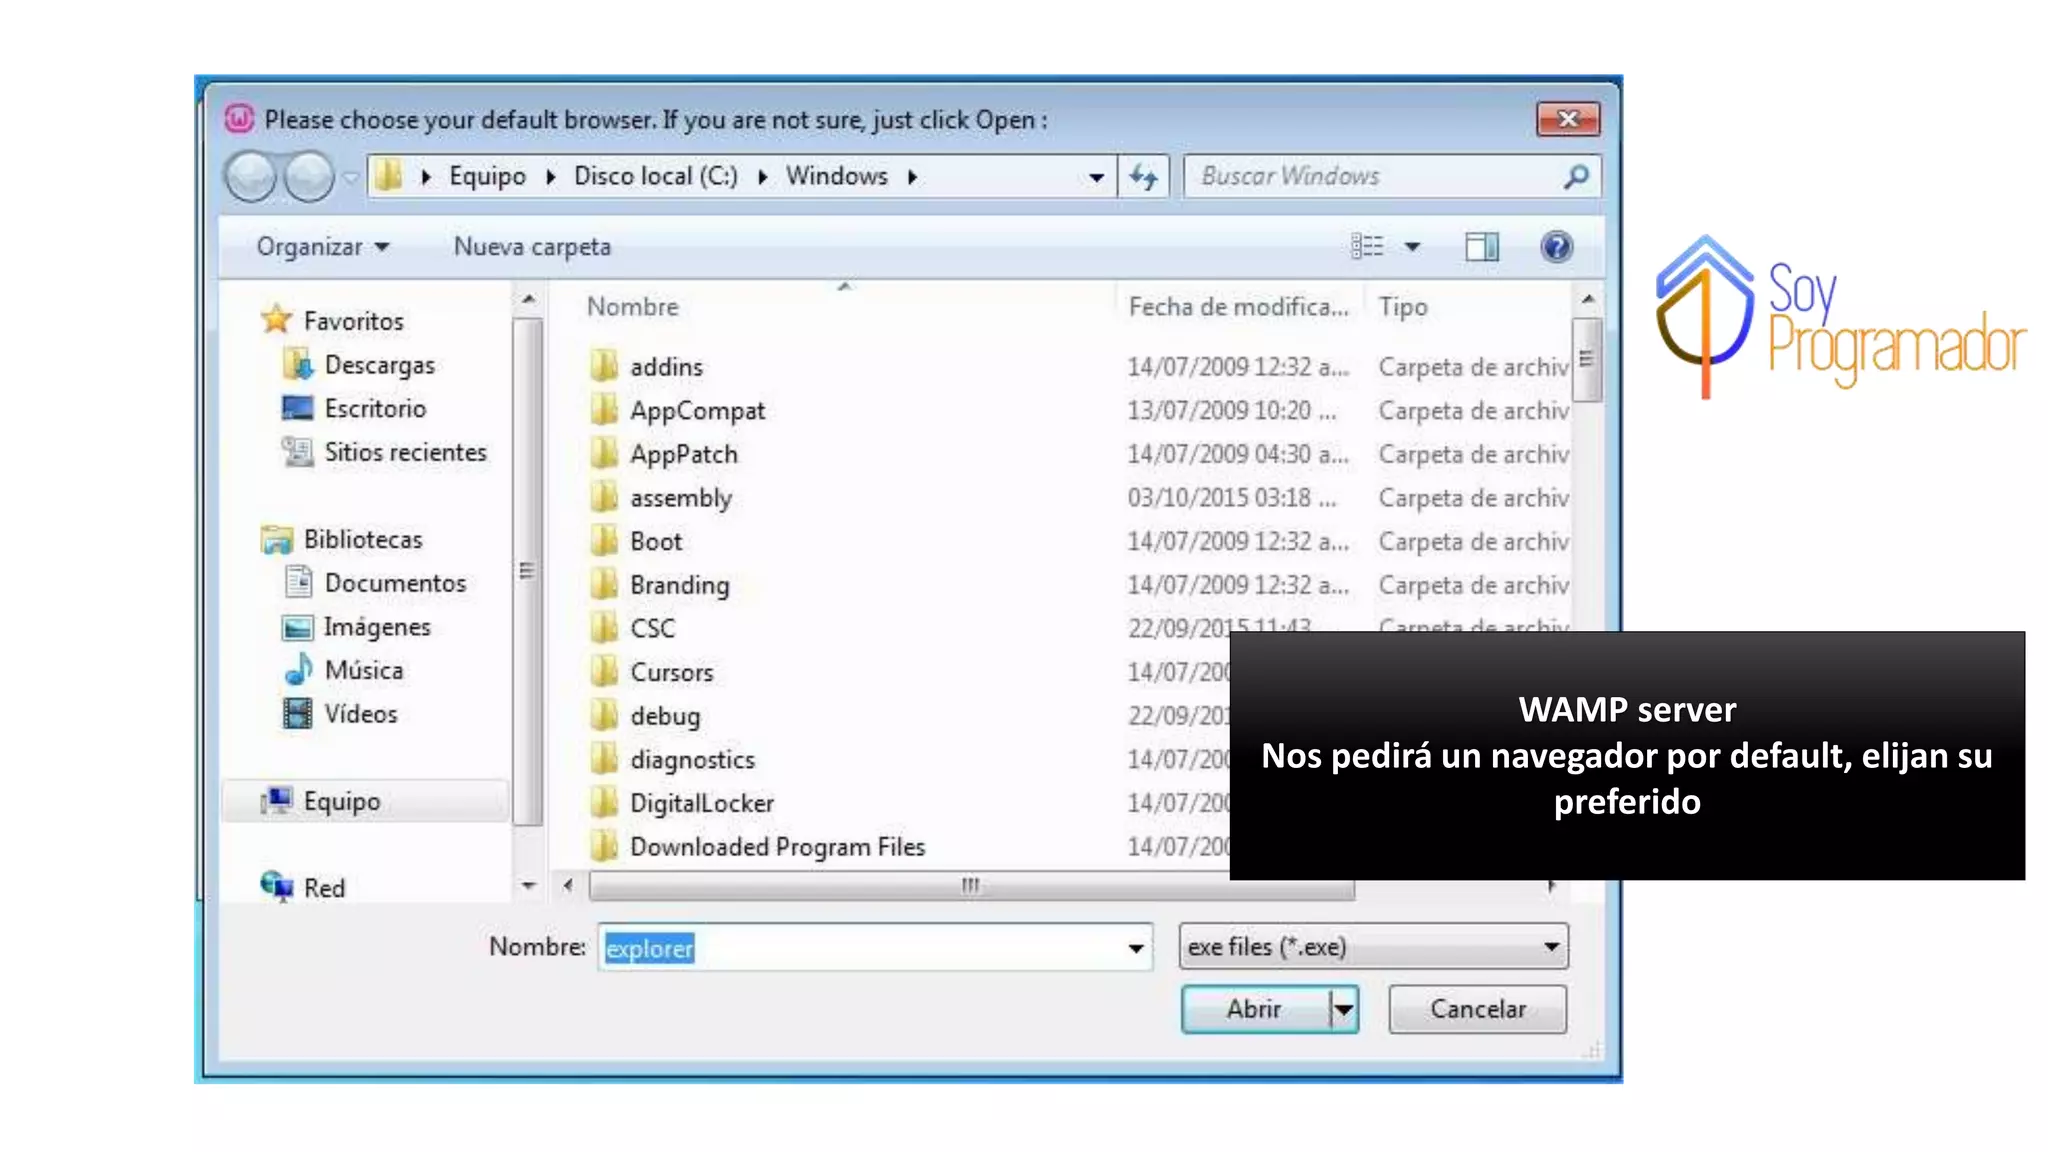This screenshot has height=1152, width=2048.
Task: Open the Organizar dropdown menu
Action: [322, 246]
